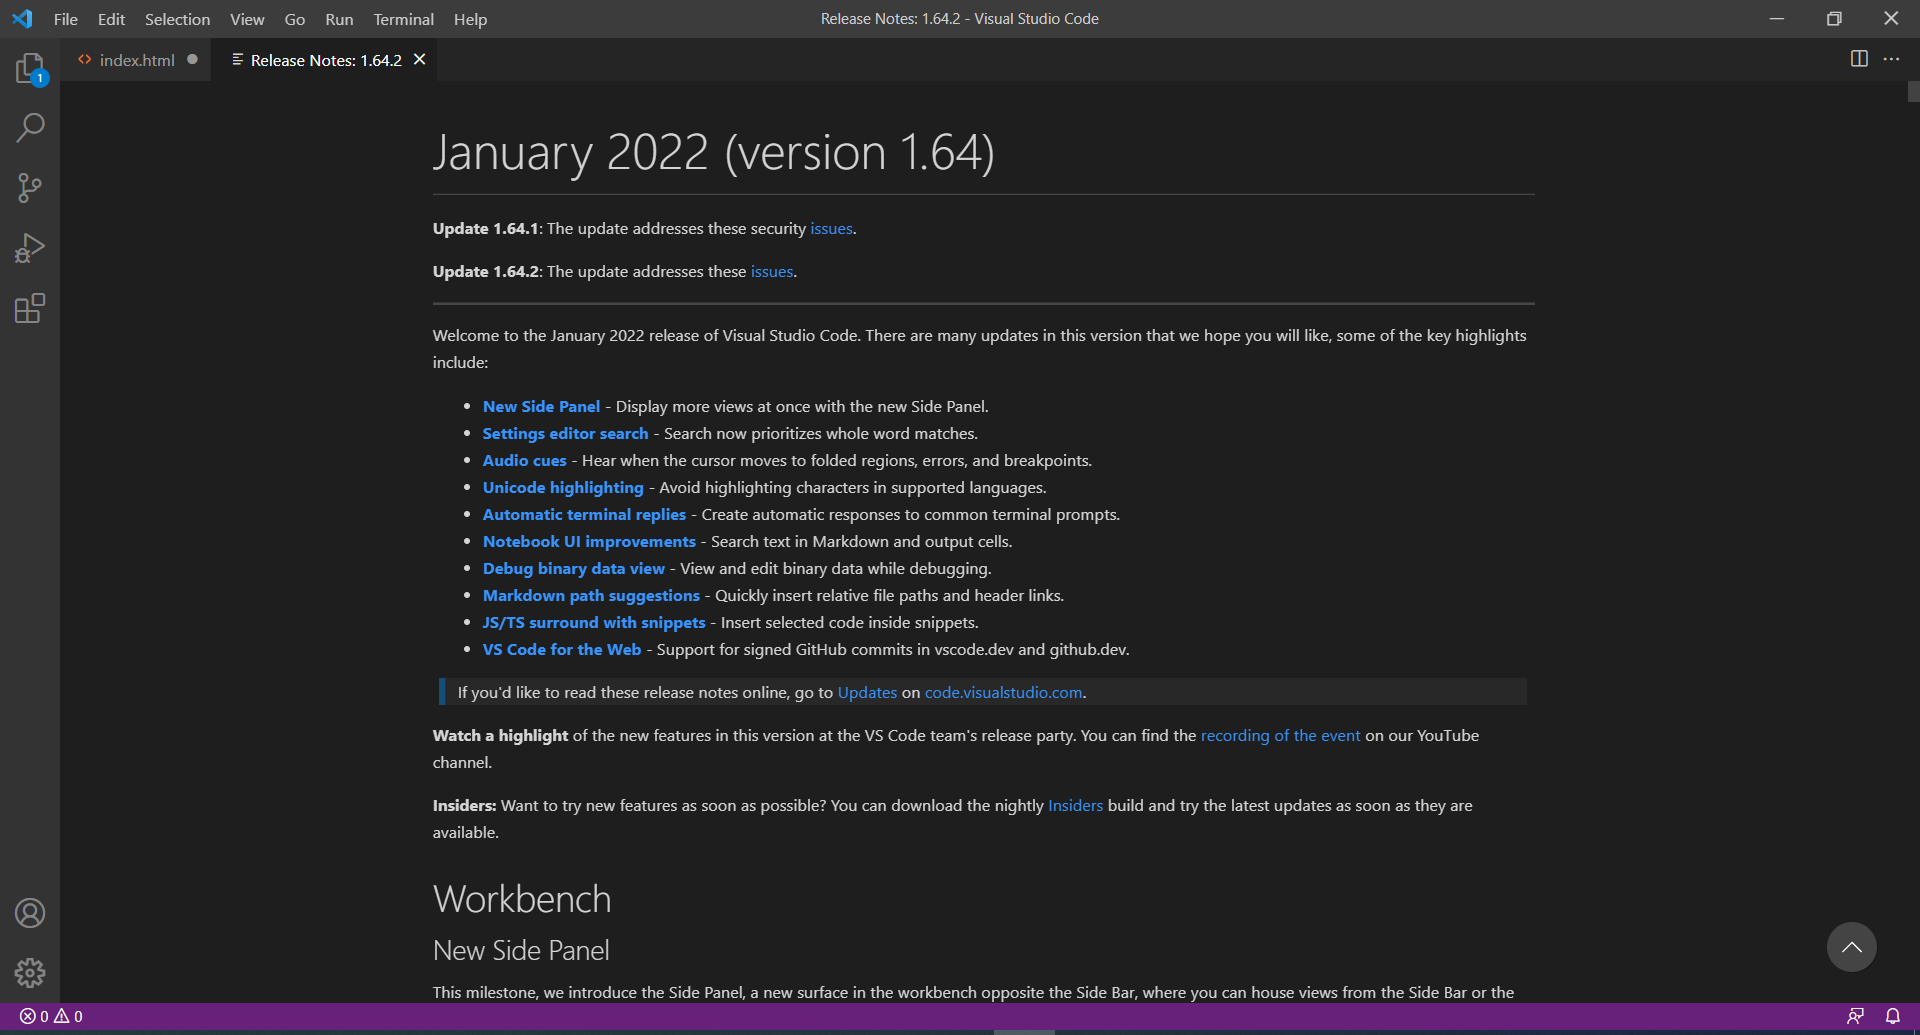1920x1035 pixels.
Task: Open the Update 1.64.1 security issues link
Action: coord(831,229)
